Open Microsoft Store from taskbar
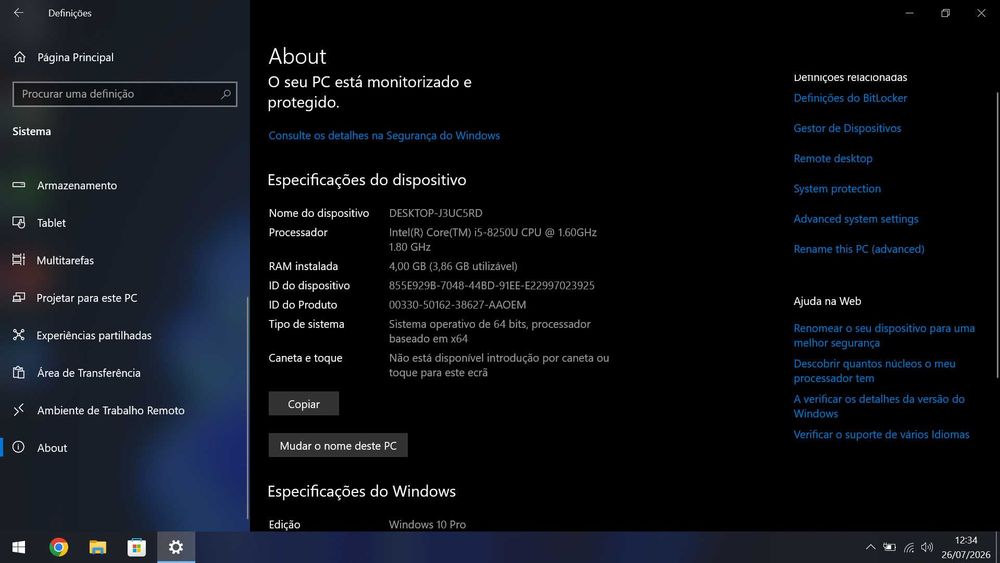The height and width of the screenshot is (563, 1000). coord(136,547)
